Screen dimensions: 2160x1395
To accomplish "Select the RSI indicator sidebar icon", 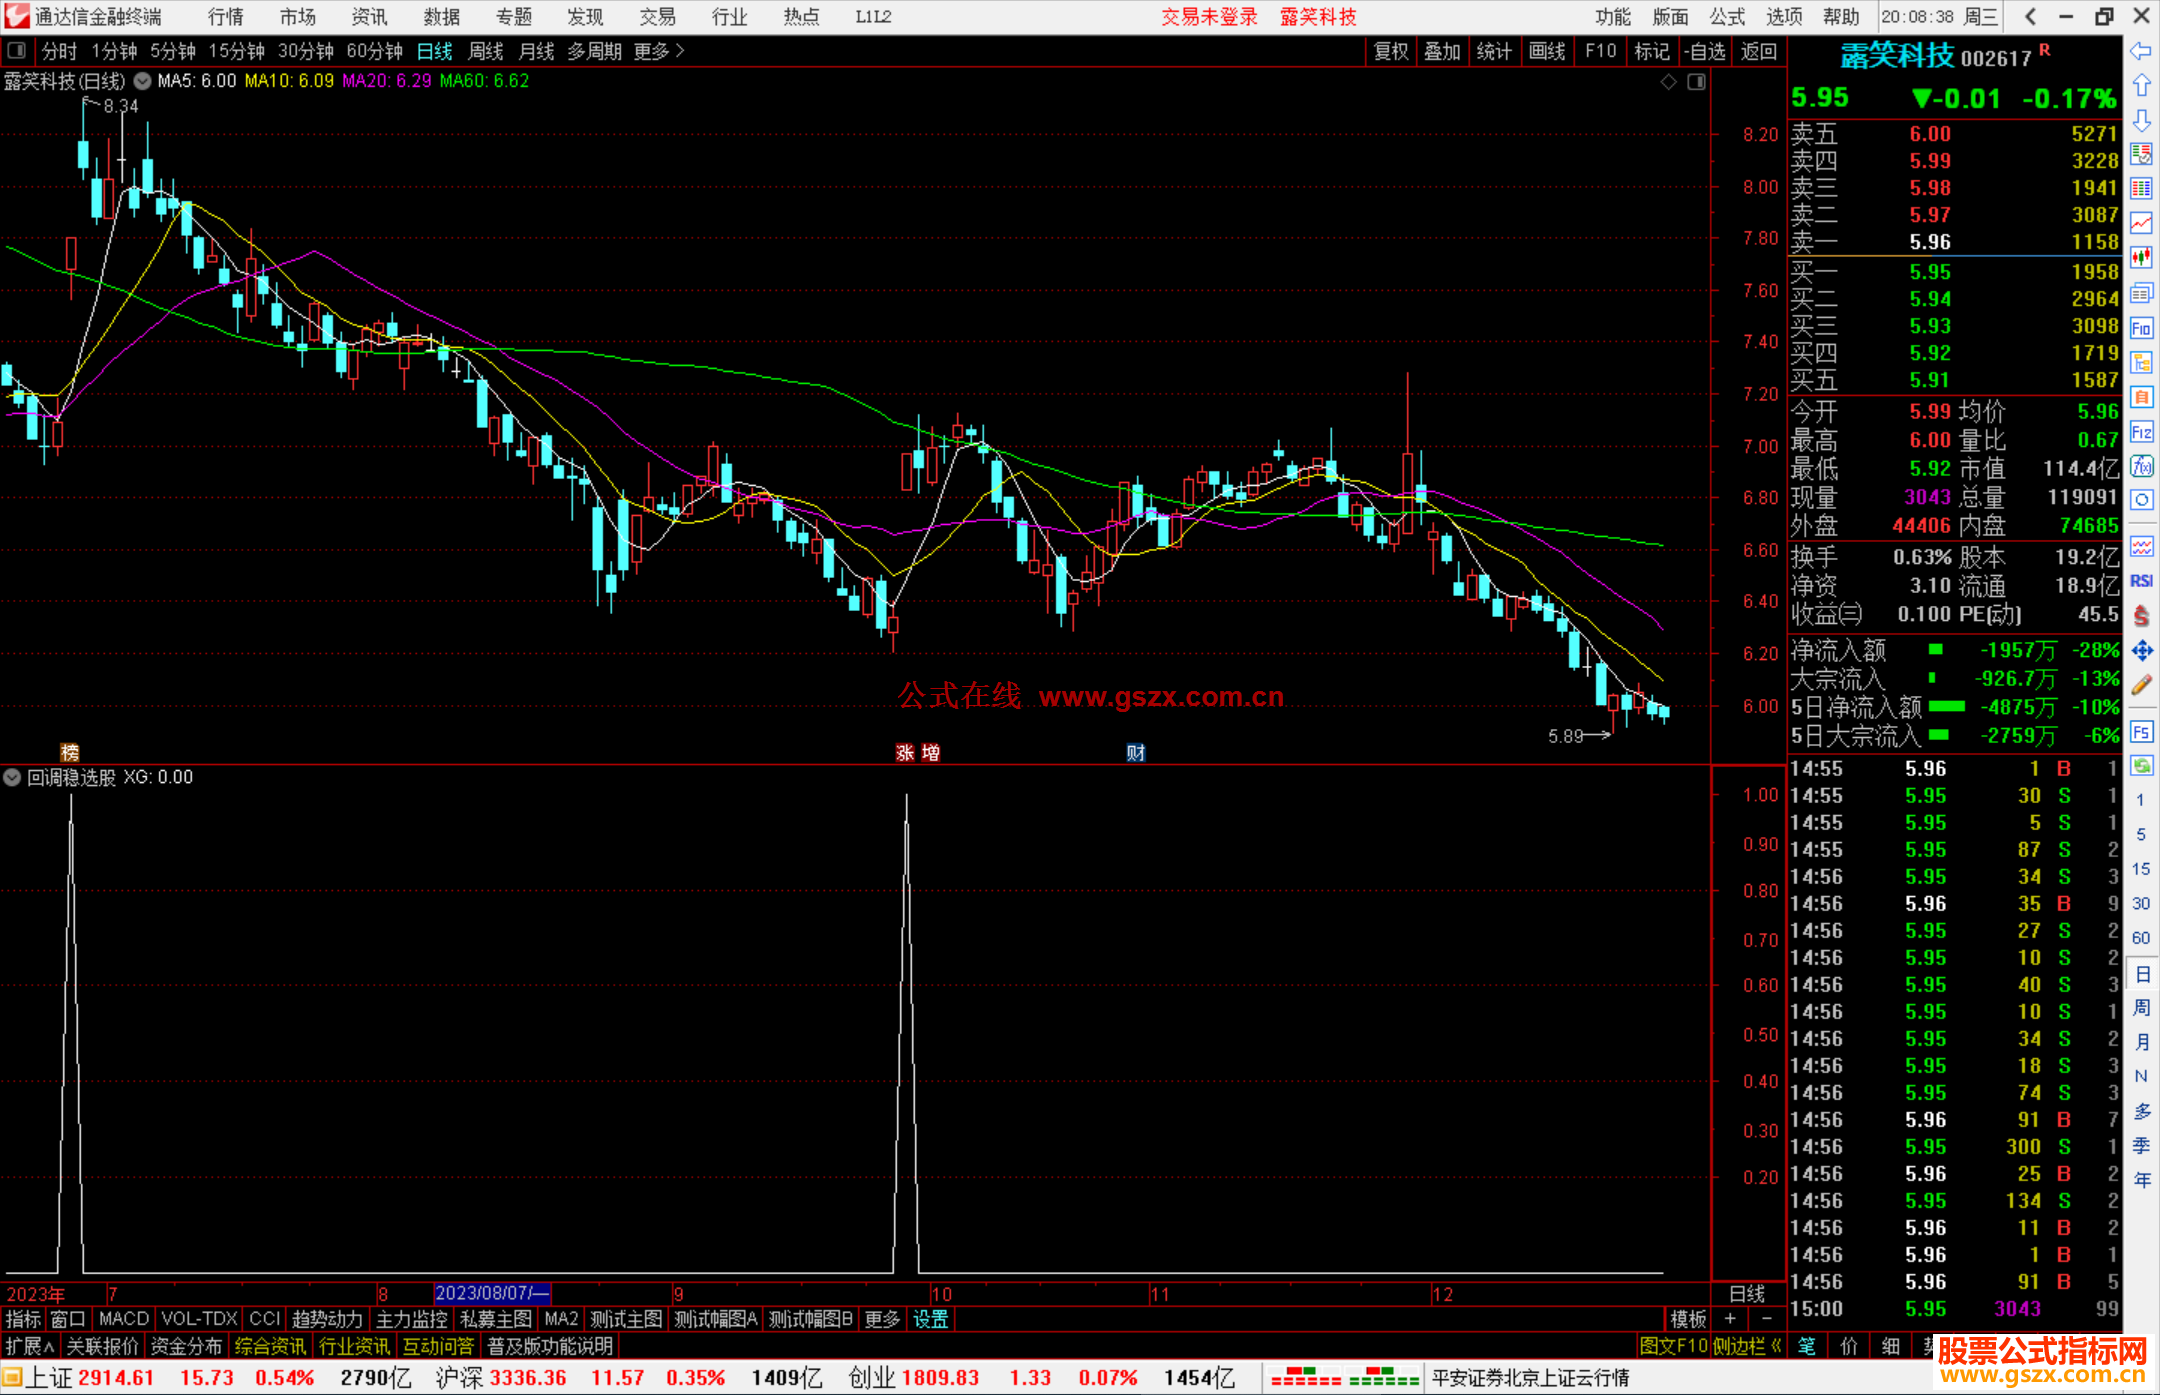I will pyautogui.click(x=2141, y=581).
